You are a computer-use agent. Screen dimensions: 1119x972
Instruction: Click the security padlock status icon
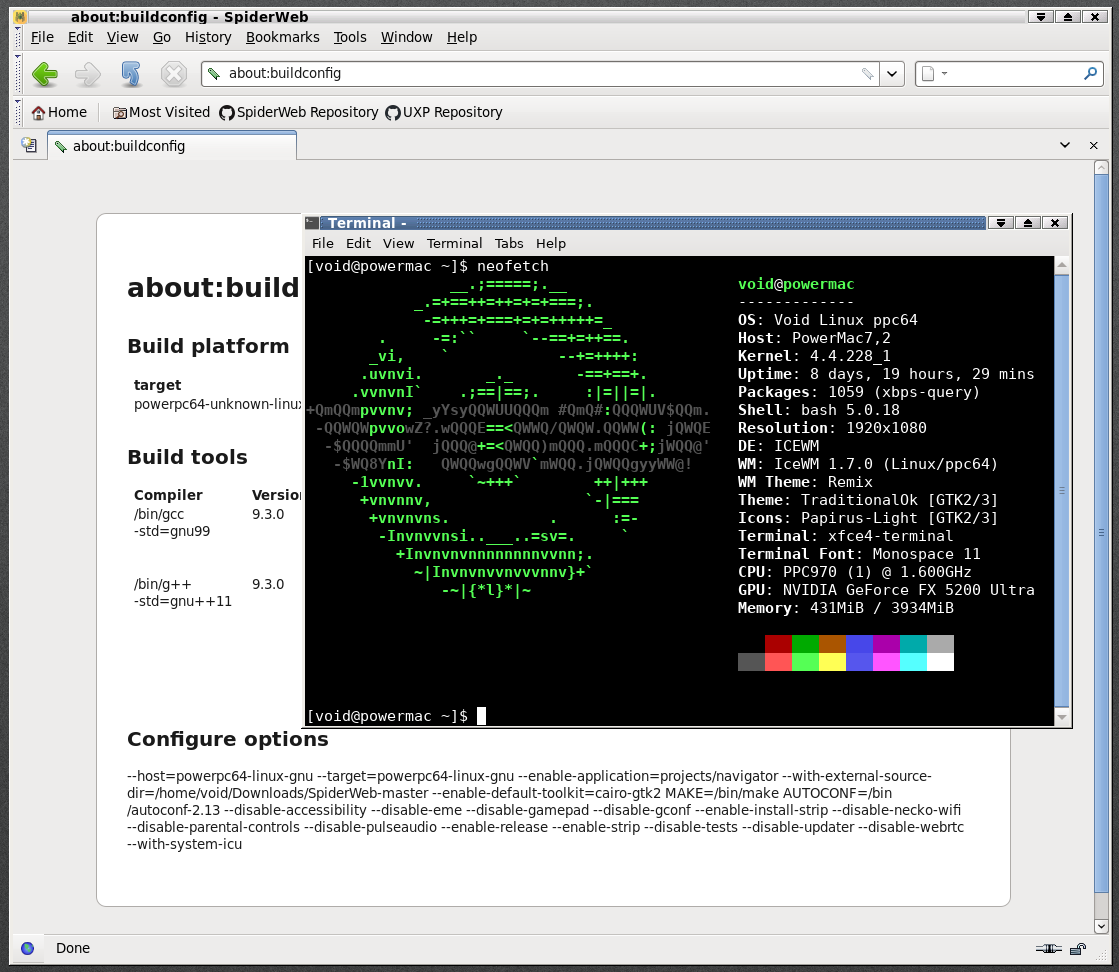pyautogui.click(x=1078, y=948)
